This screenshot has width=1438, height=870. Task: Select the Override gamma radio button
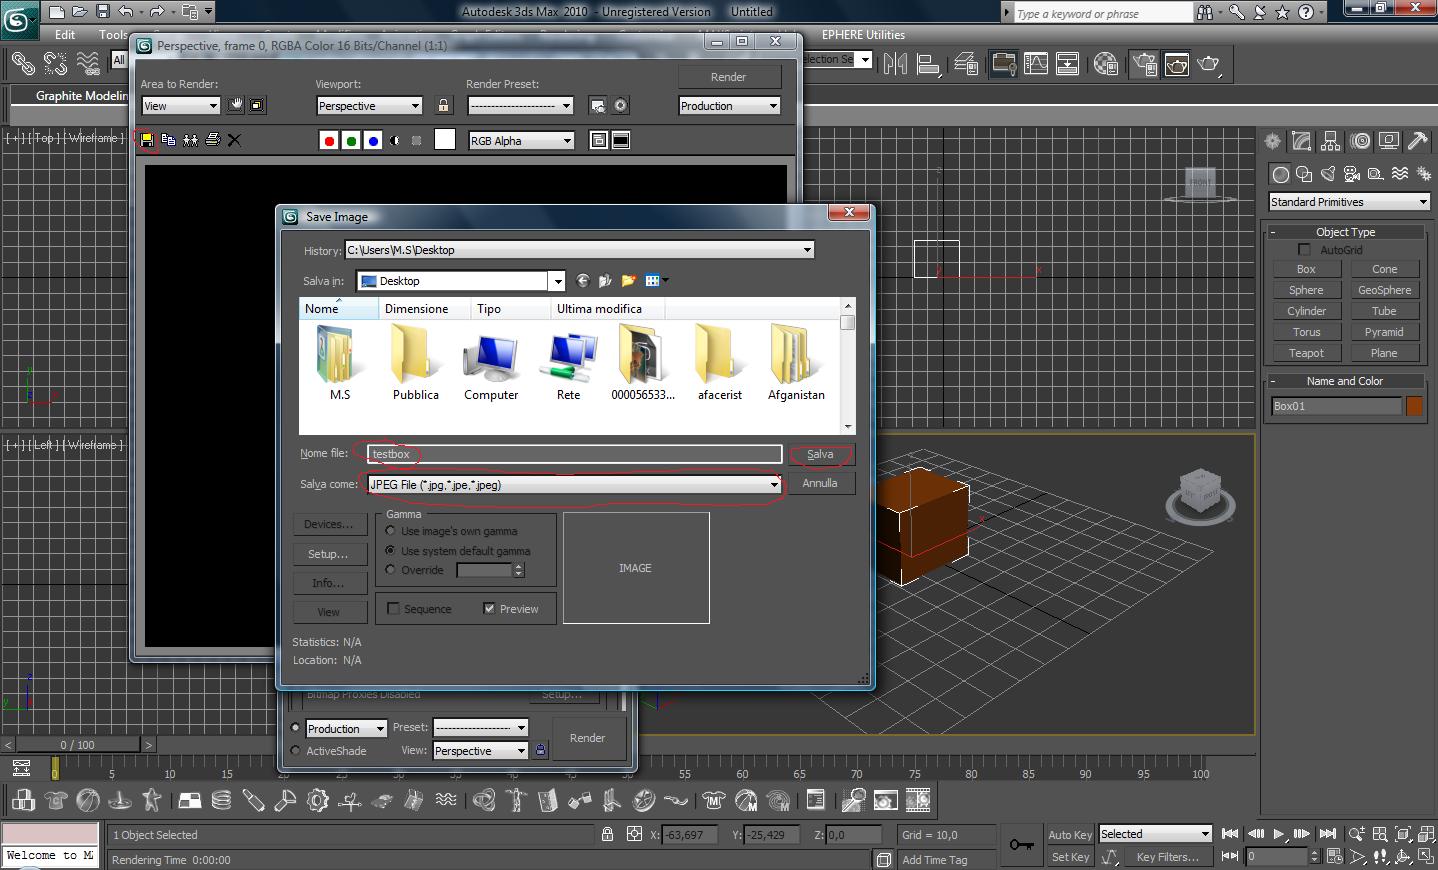[391, 570]
